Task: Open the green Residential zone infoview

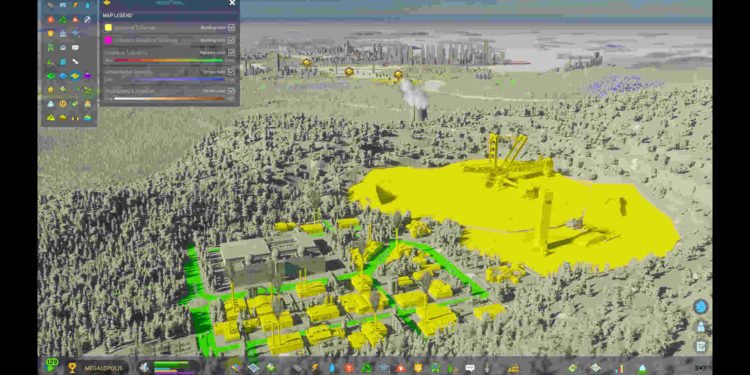Action: 51,76
